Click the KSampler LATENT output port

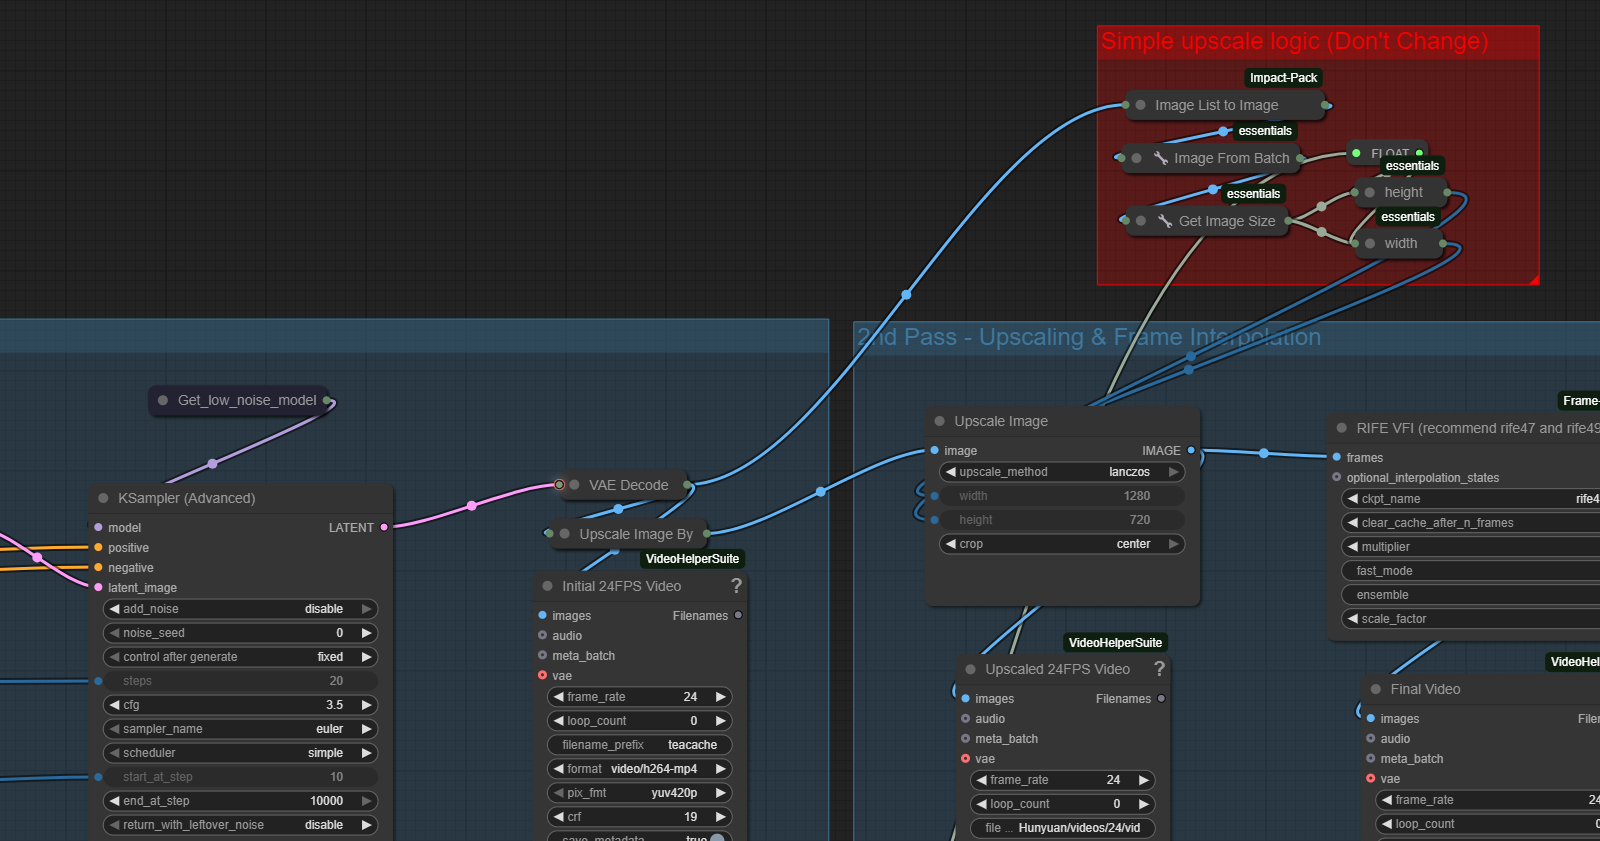click(384, 527)
